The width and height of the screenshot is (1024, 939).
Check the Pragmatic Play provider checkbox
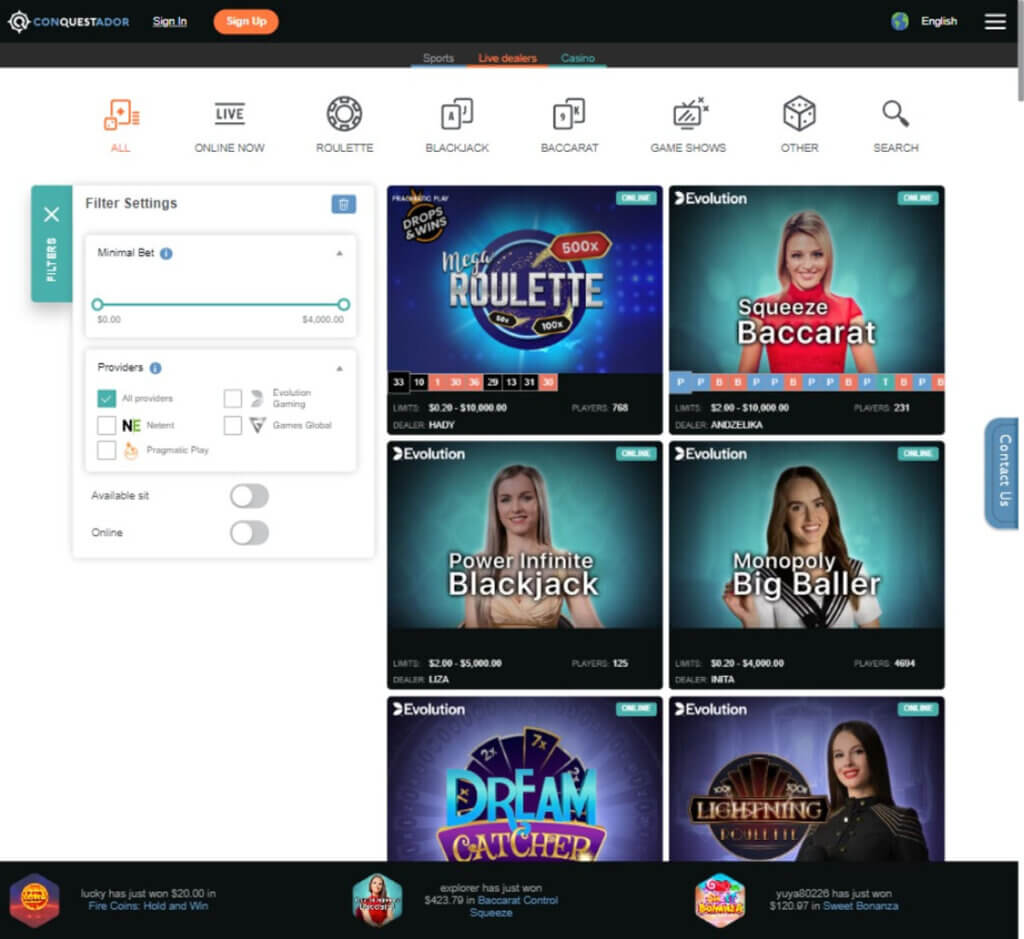tap(106, 450)
